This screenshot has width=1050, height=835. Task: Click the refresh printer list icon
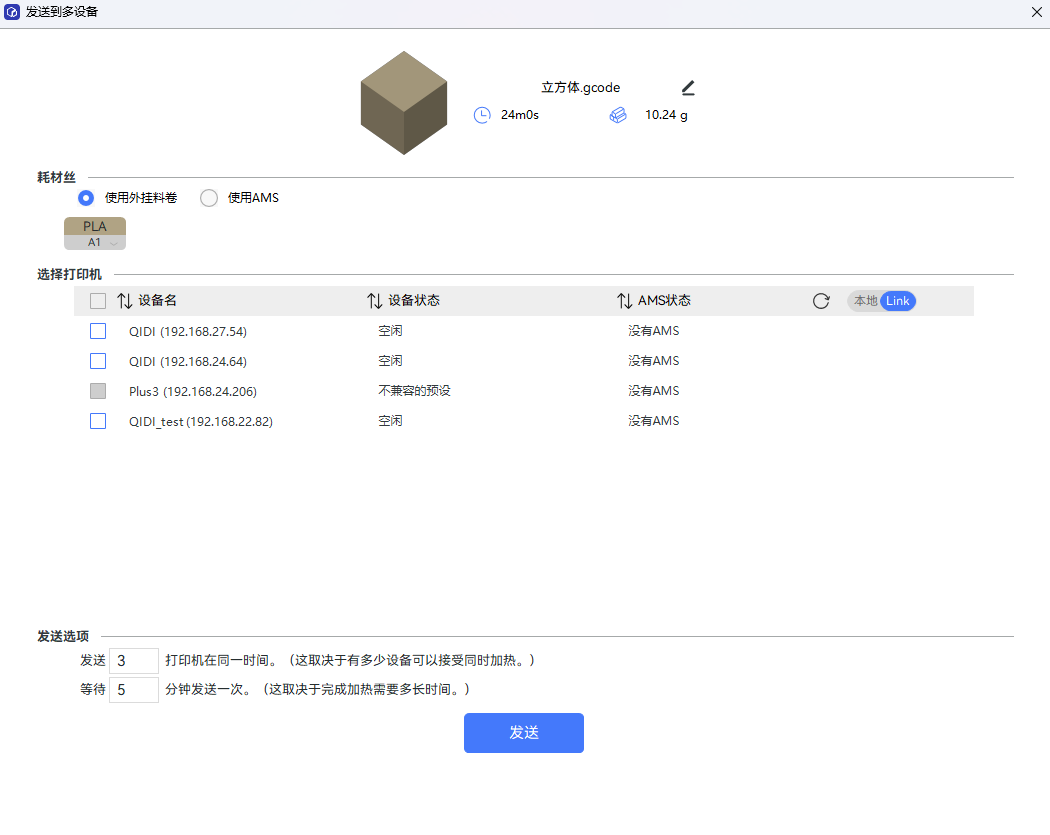tap(821, 301)
